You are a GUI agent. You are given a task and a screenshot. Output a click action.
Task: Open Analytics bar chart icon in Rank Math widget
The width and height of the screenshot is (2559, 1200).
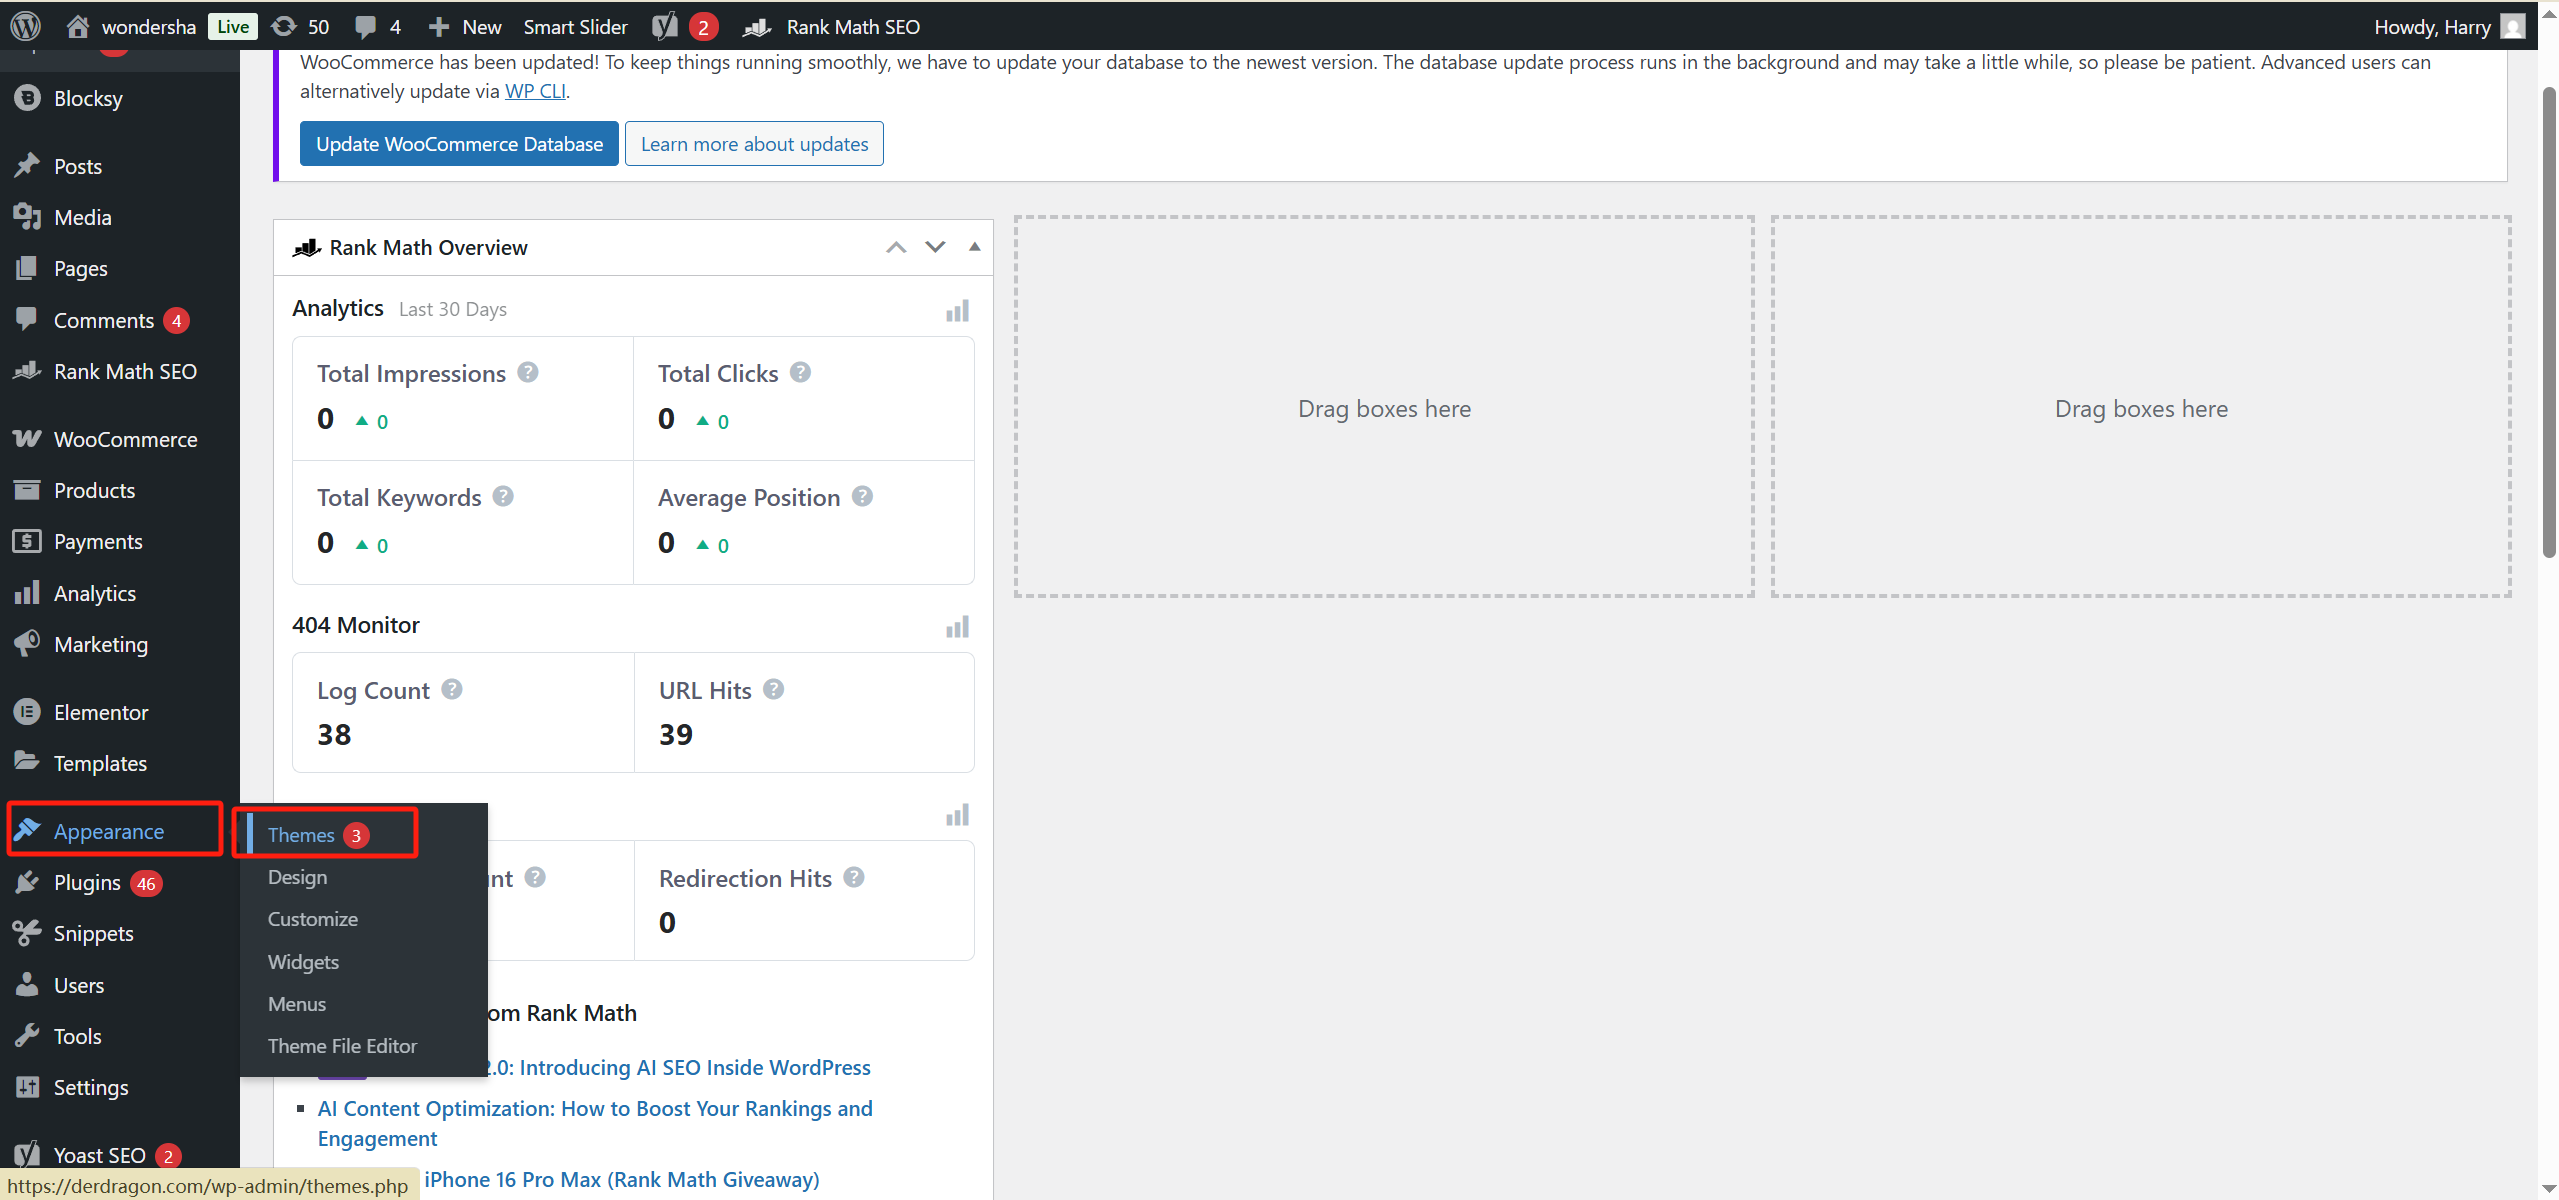pos(957,311)
